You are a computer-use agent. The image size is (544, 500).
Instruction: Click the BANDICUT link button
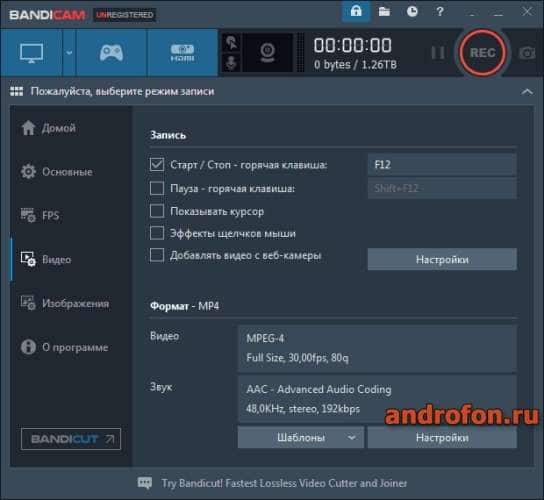pos(71,439)
